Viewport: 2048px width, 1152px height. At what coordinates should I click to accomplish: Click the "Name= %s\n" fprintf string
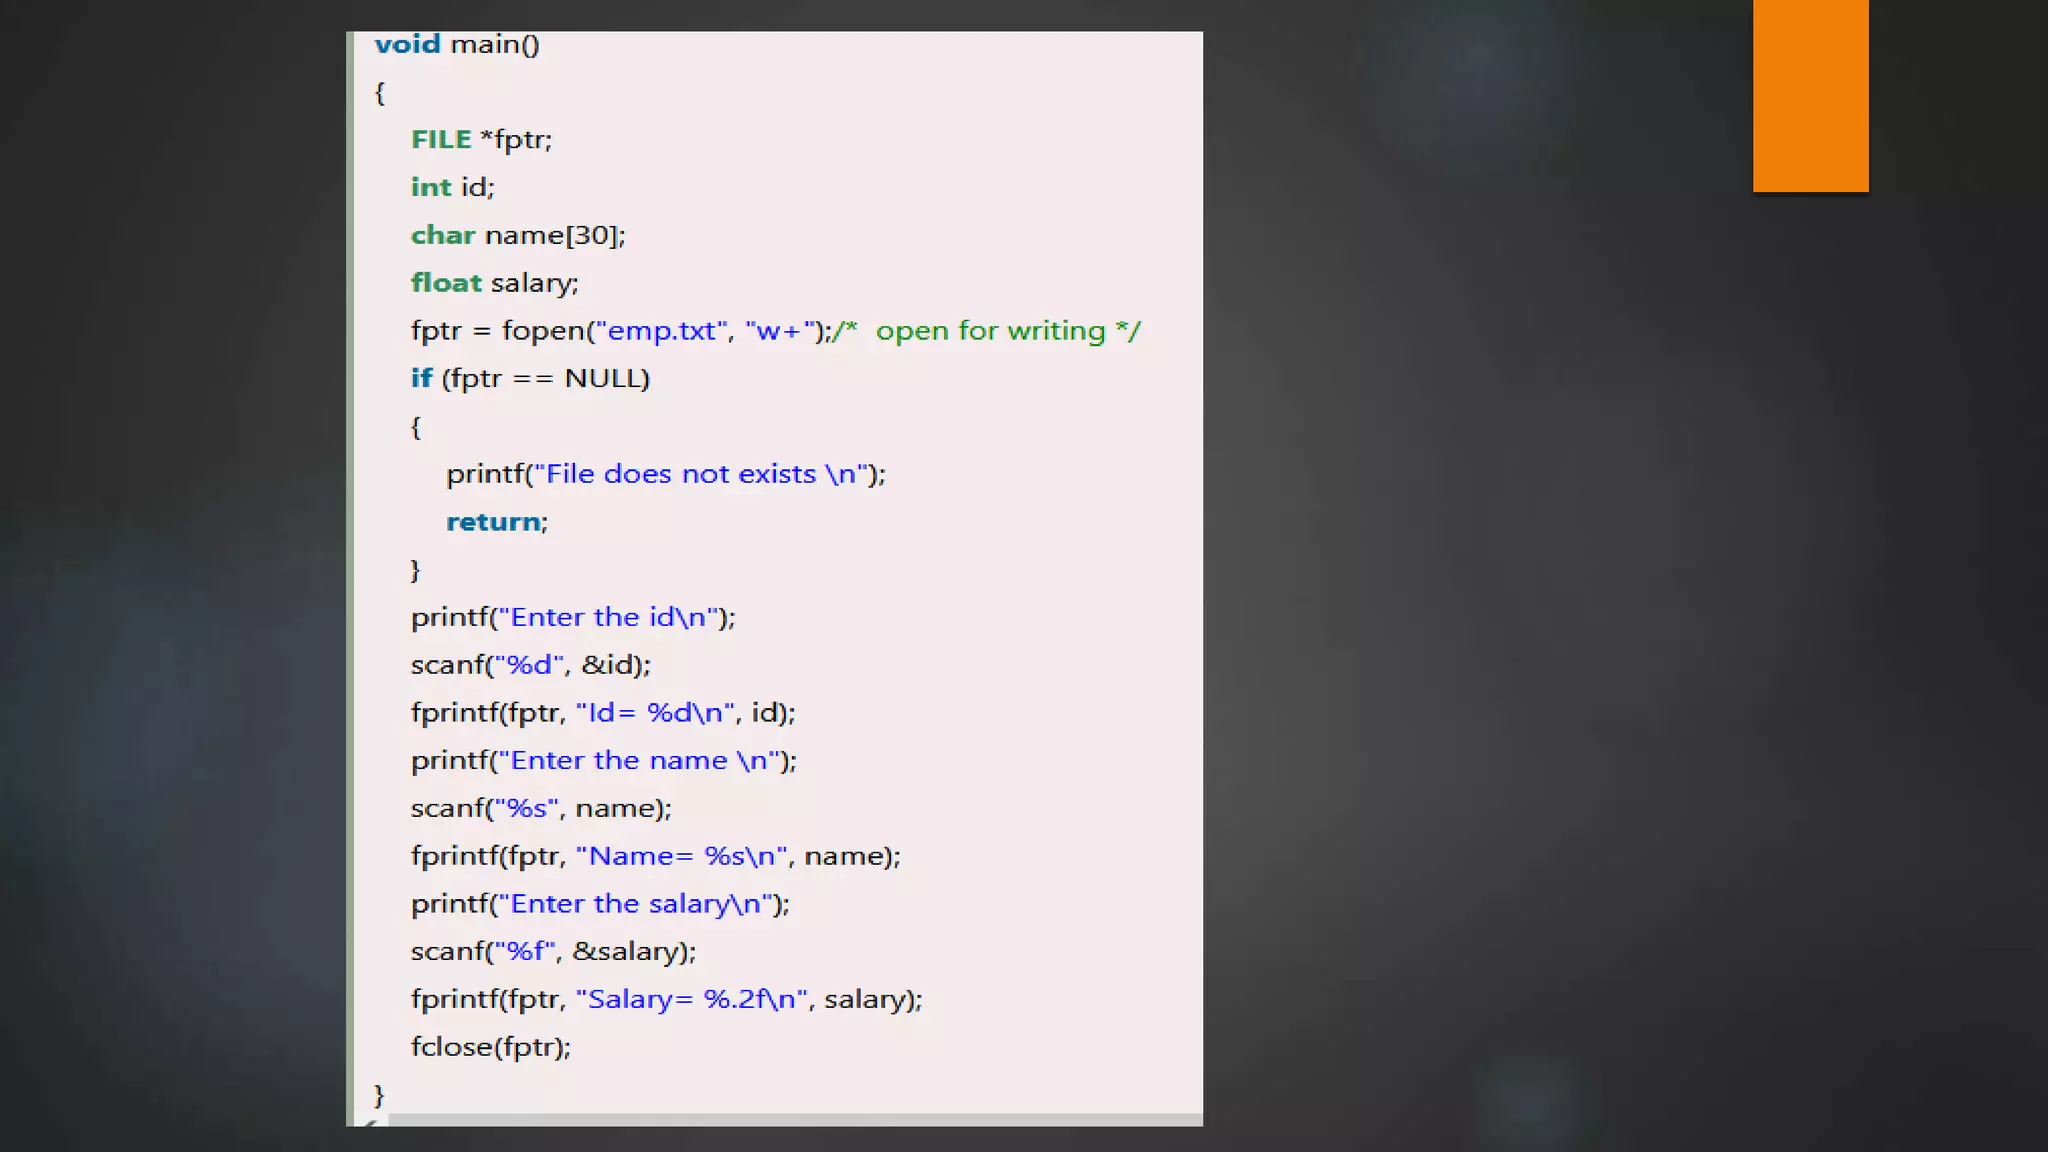point(682,857)
